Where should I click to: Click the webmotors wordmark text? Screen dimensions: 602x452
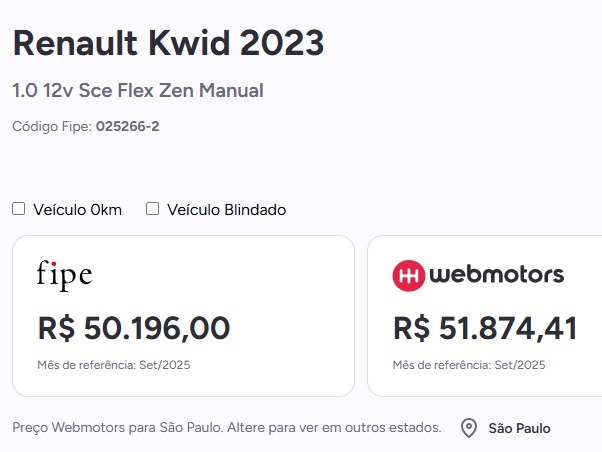(x=497, y=275)
